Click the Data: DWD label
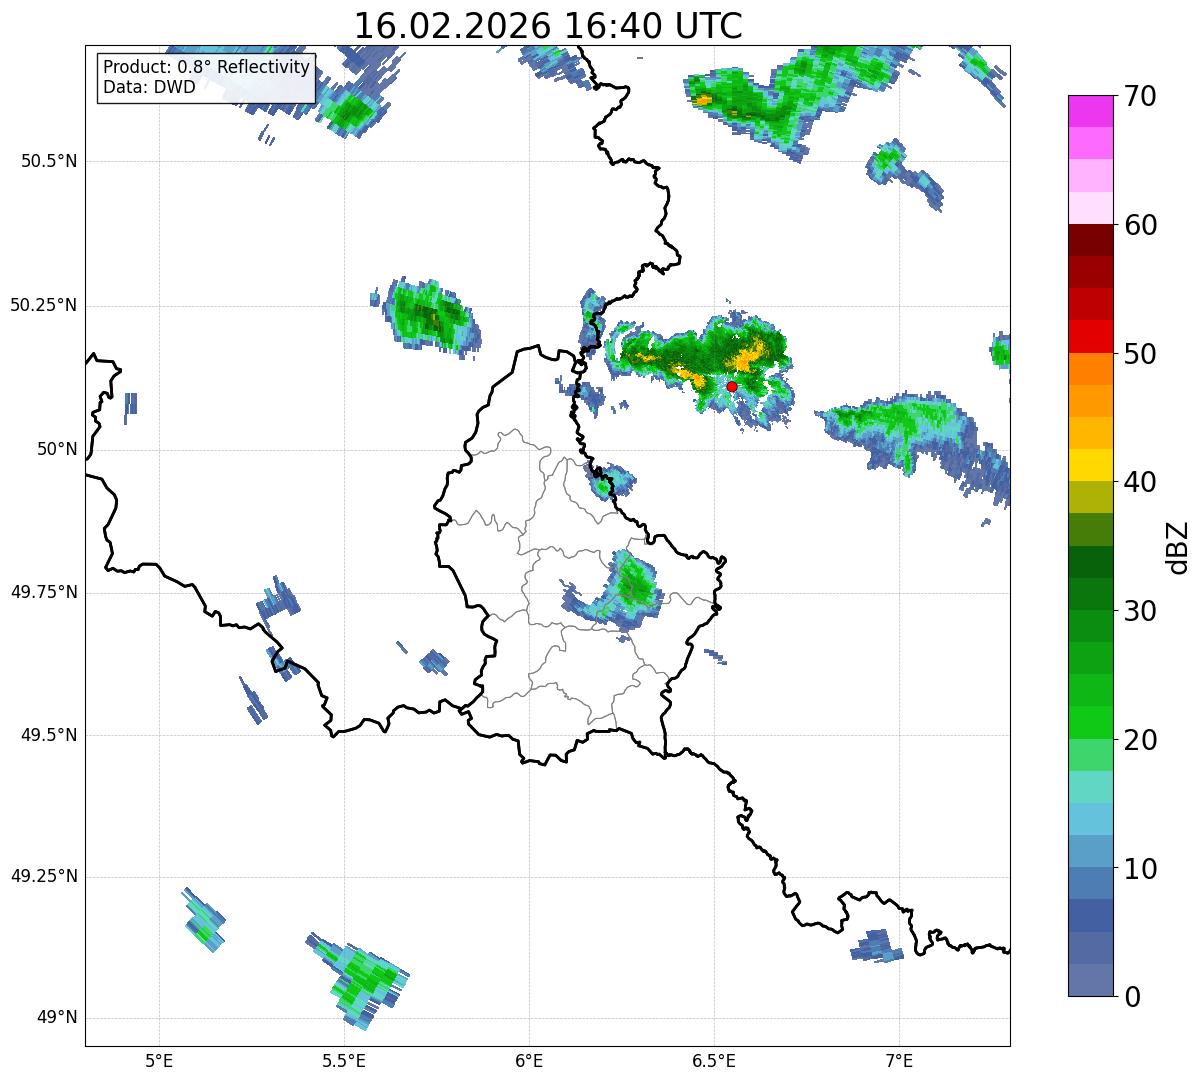 tap(149, 87)
